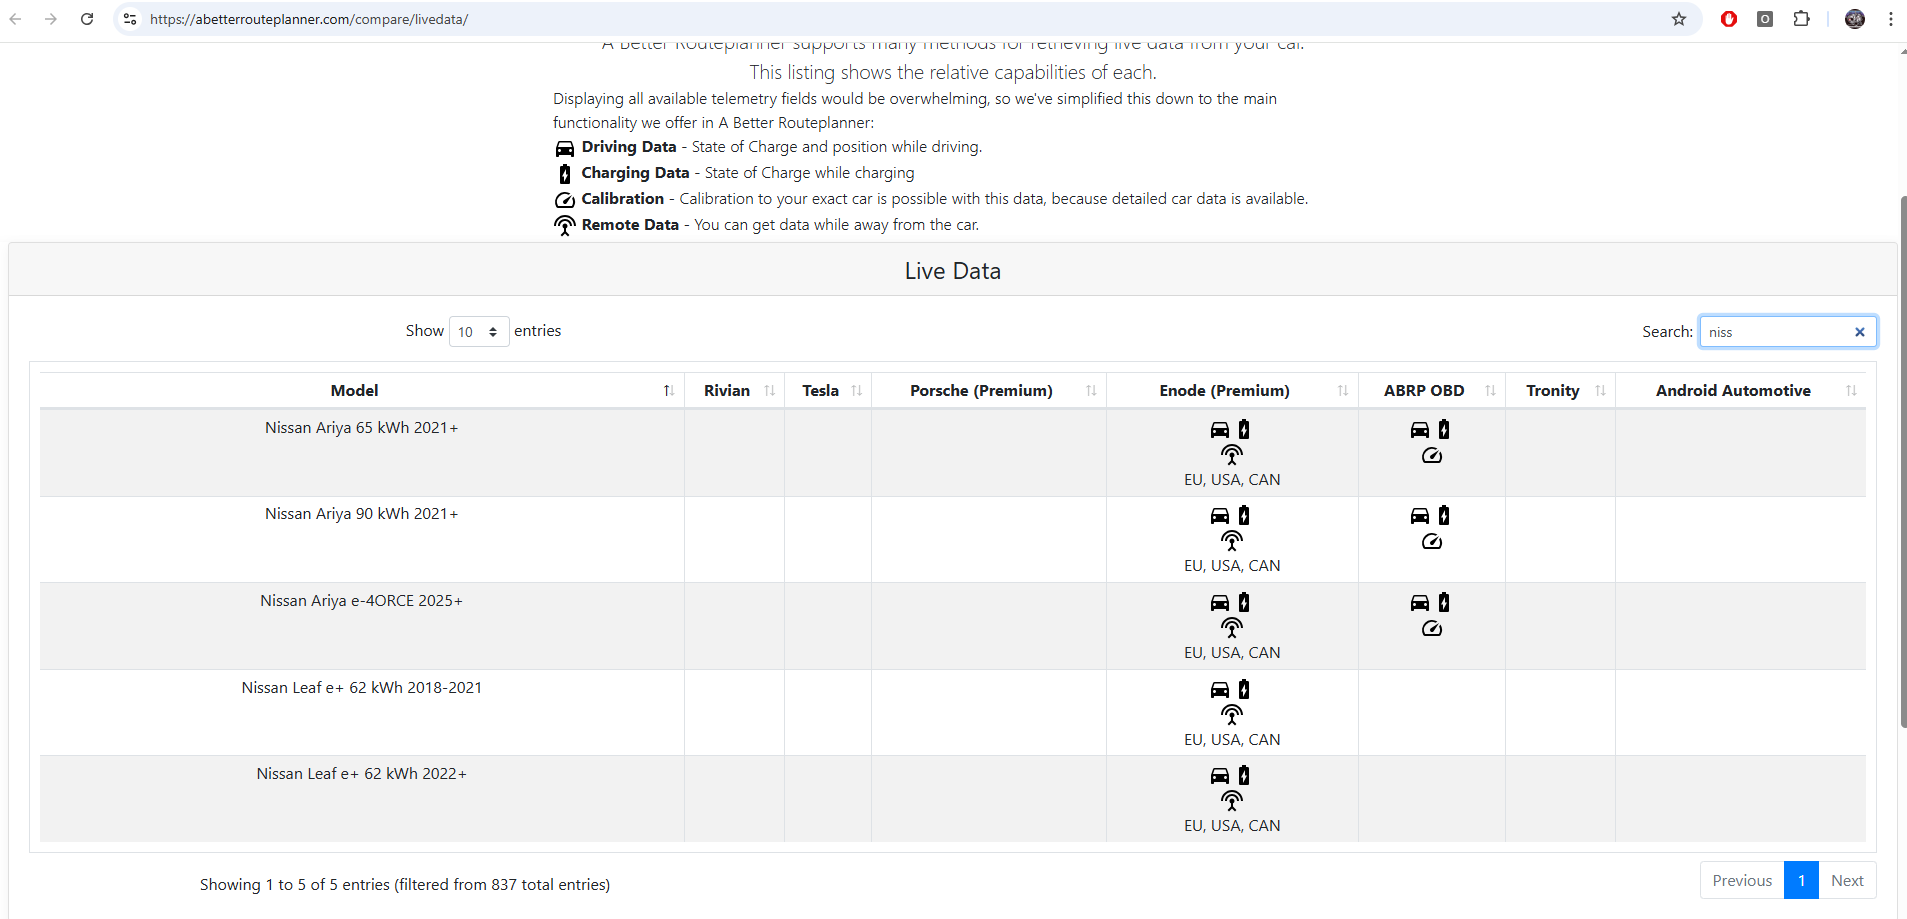This screenshot has height=919, width=1907.
Task: Clear the search box with the X icon
Action: 1860,332
